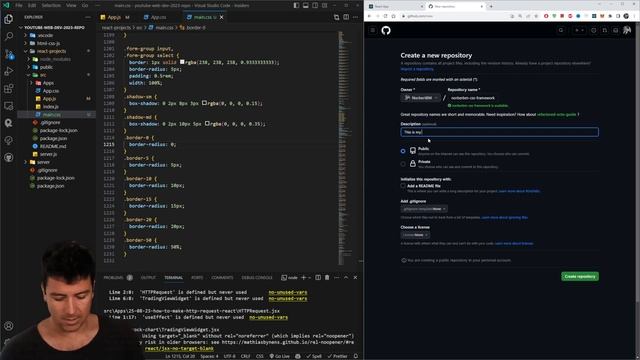The width and height of the screenshot is (640, 360).
Task: Maximize terminal panel with the up chevron
Action: (x=346, y=278)
